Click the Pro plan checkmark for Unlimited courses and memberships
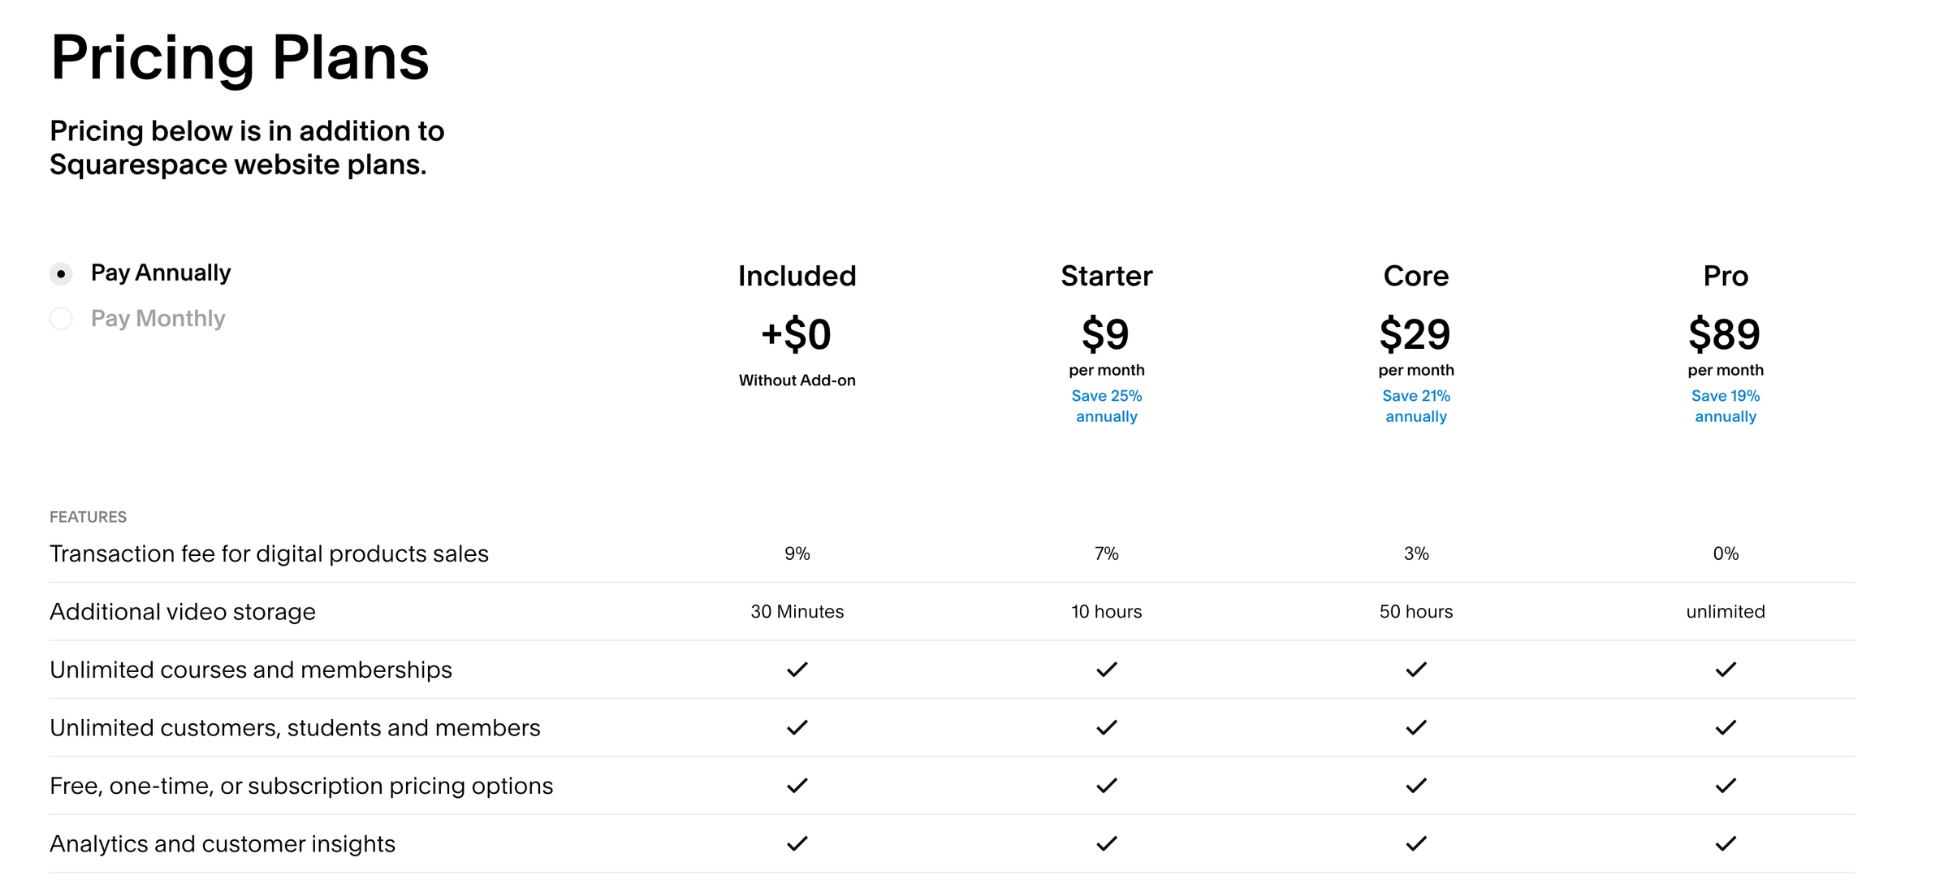1946x890 pixels. pyautogui.click(x=1725, y=669)
